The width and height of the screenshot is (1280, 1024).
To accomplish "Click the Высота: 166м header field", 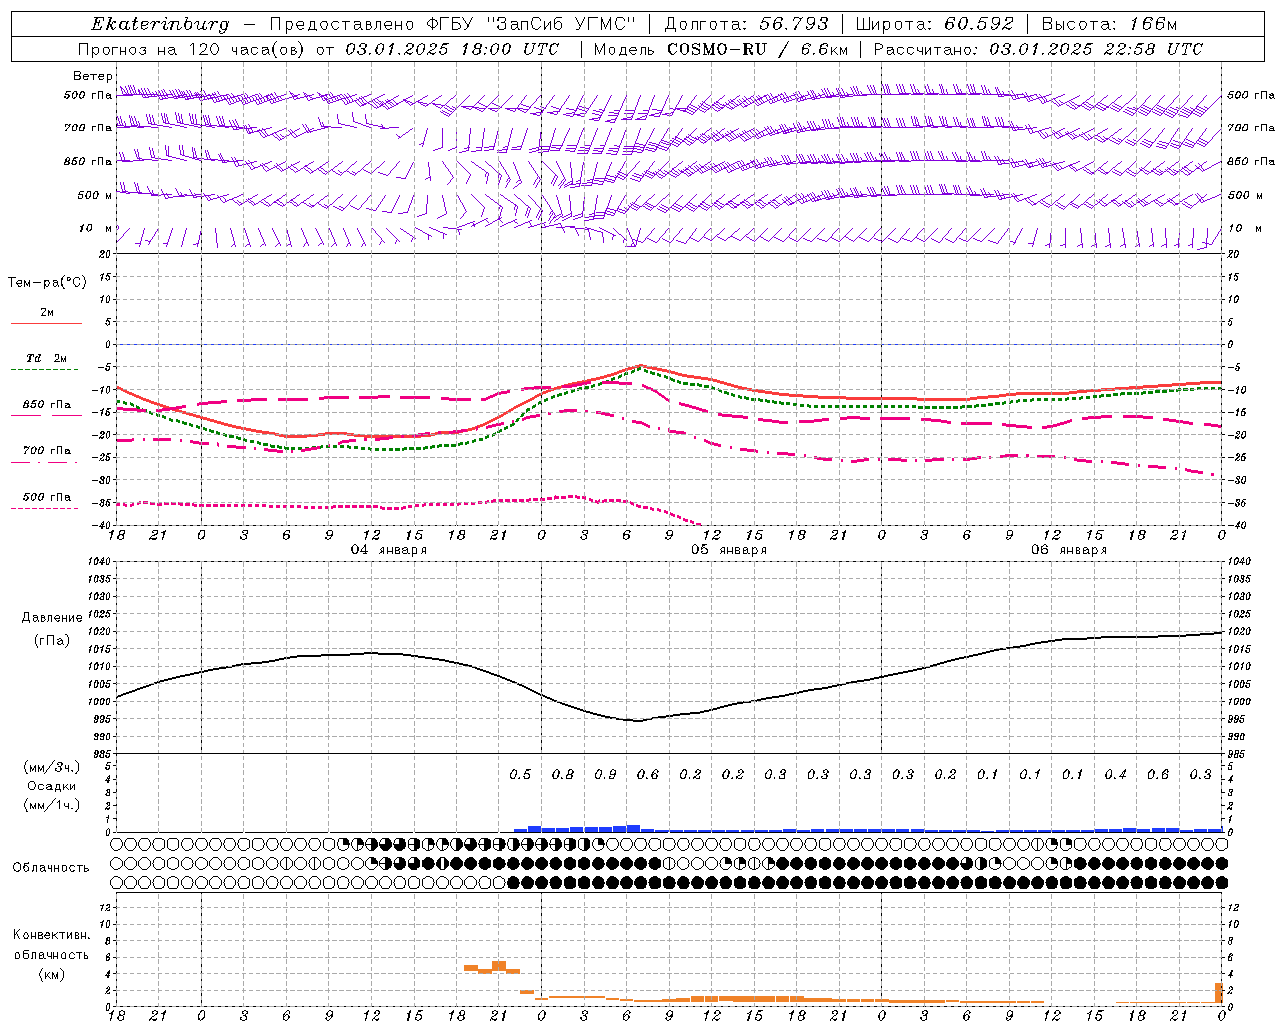I will [1109, 24].
